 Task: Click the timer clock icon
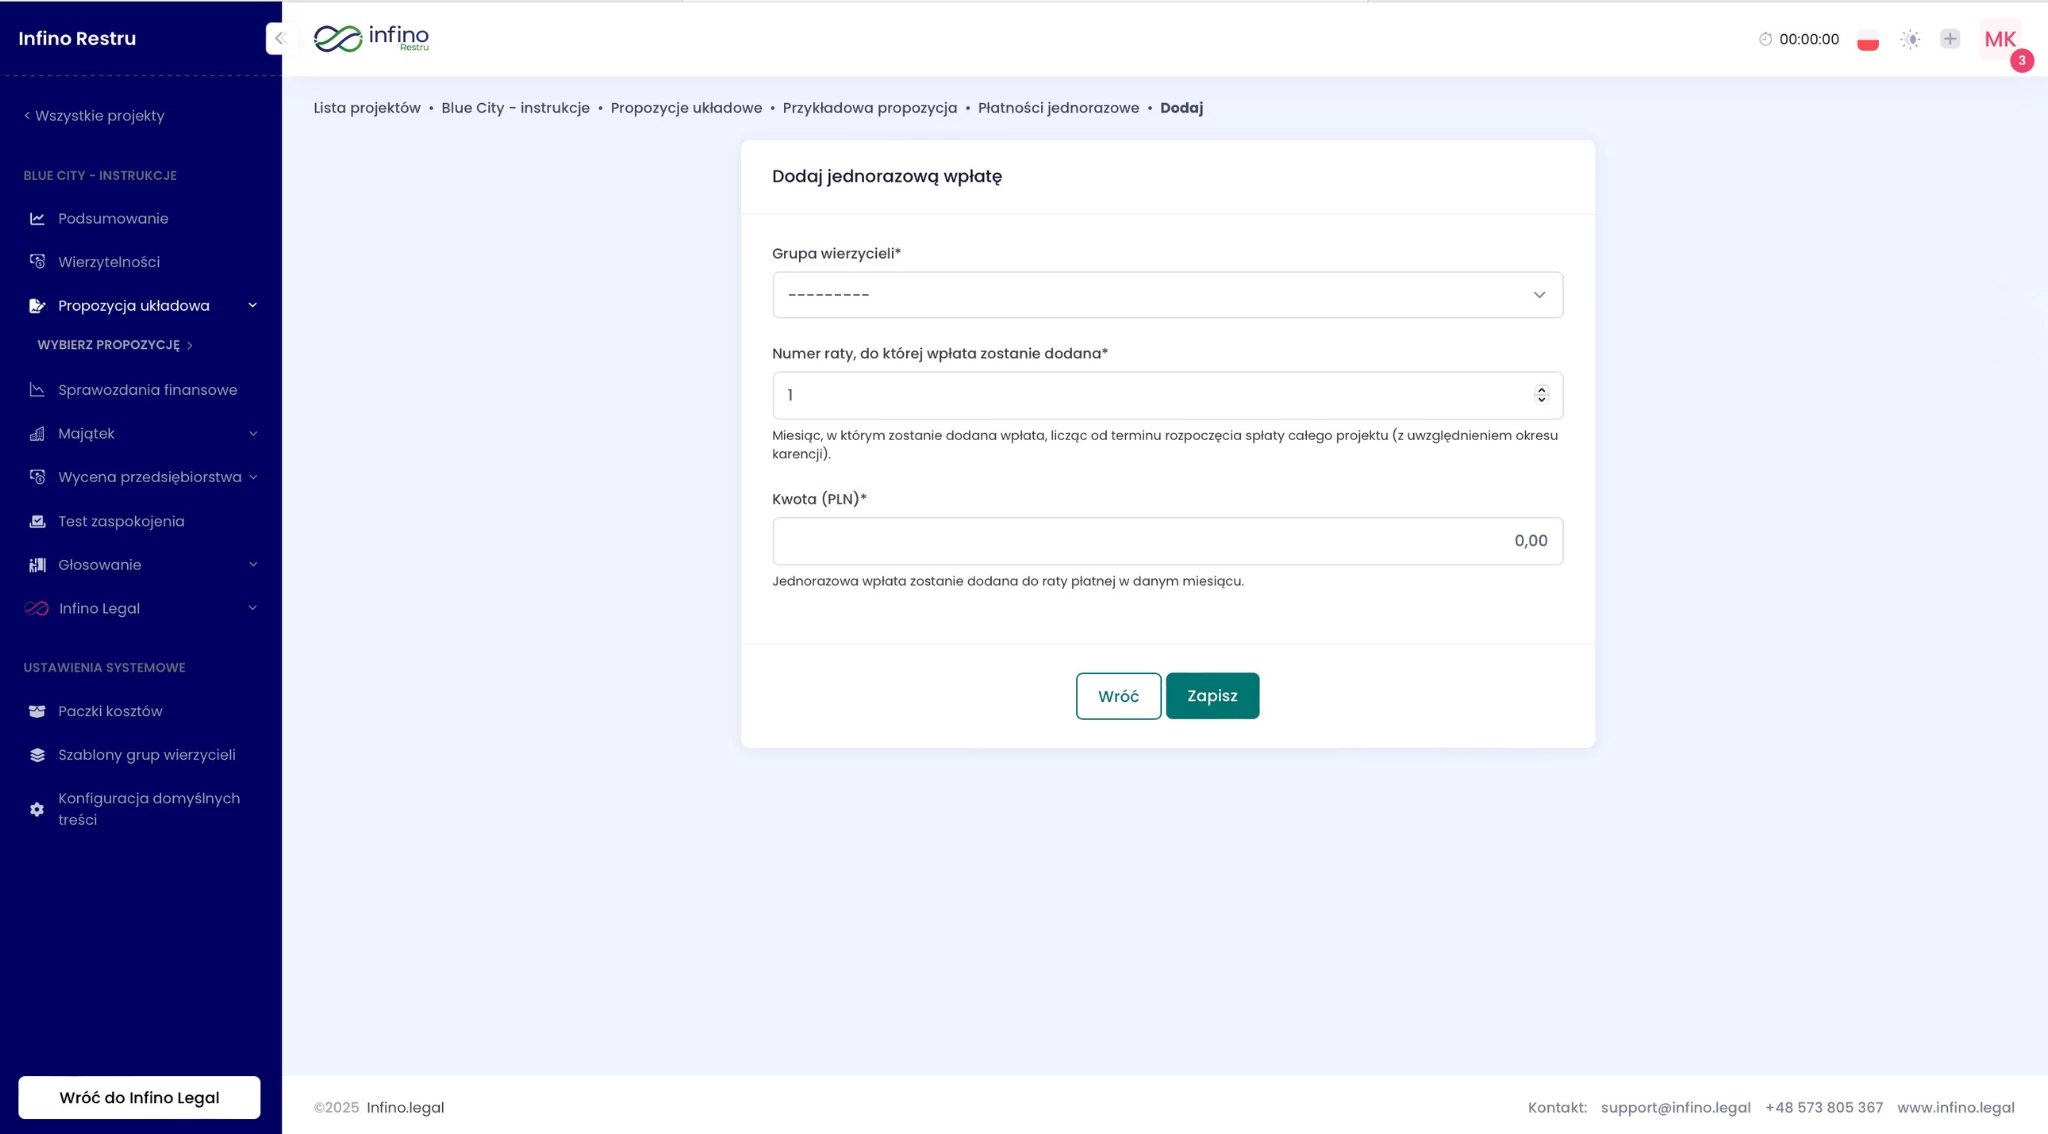tap(1765, 39)
